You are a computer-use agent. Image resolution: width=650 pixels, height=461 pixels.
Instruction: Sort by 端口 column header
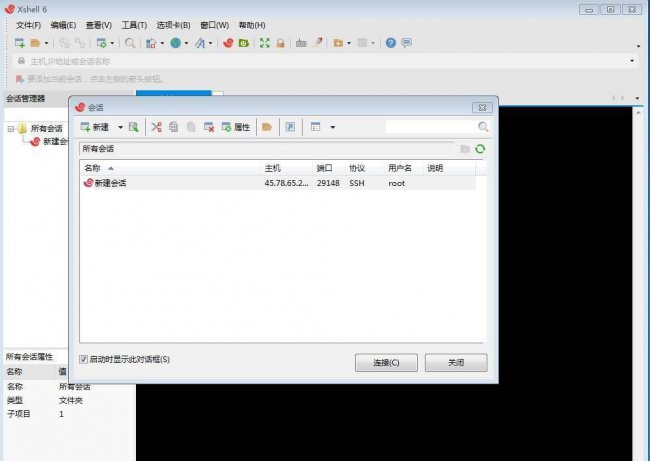tap(330, 168)
